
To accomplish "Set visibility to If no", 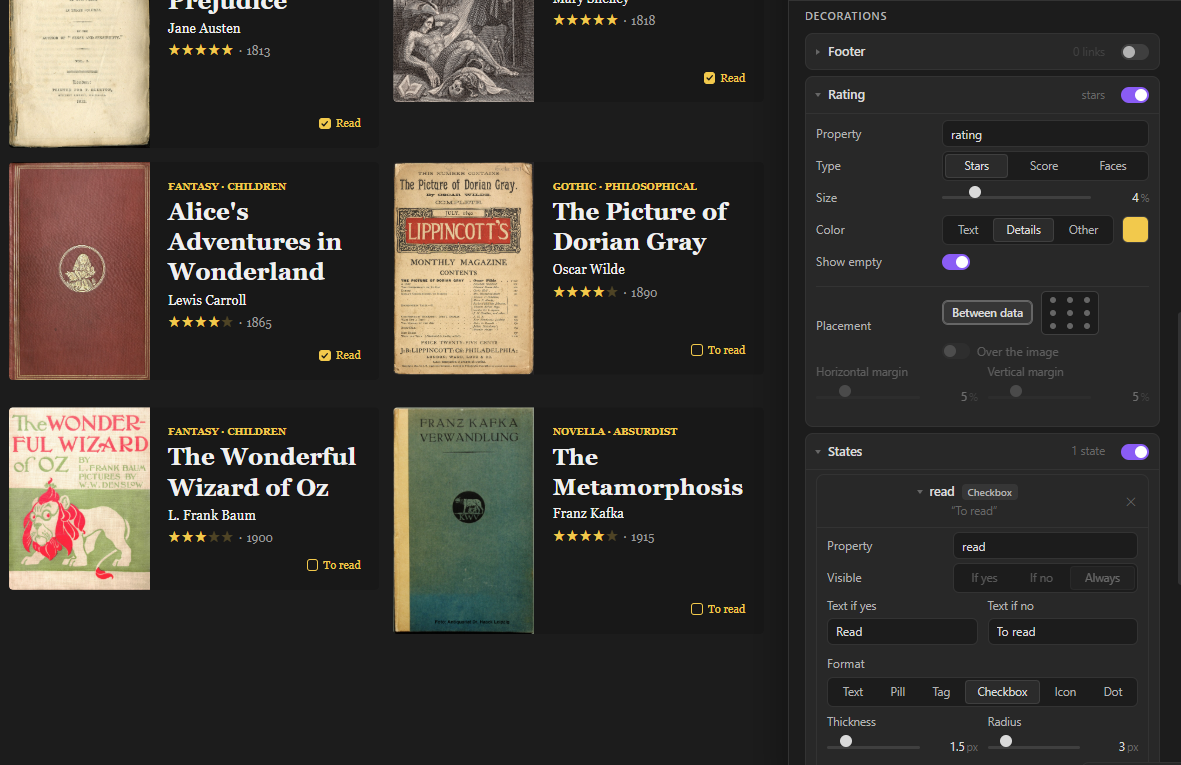I will coord(1041,578).
